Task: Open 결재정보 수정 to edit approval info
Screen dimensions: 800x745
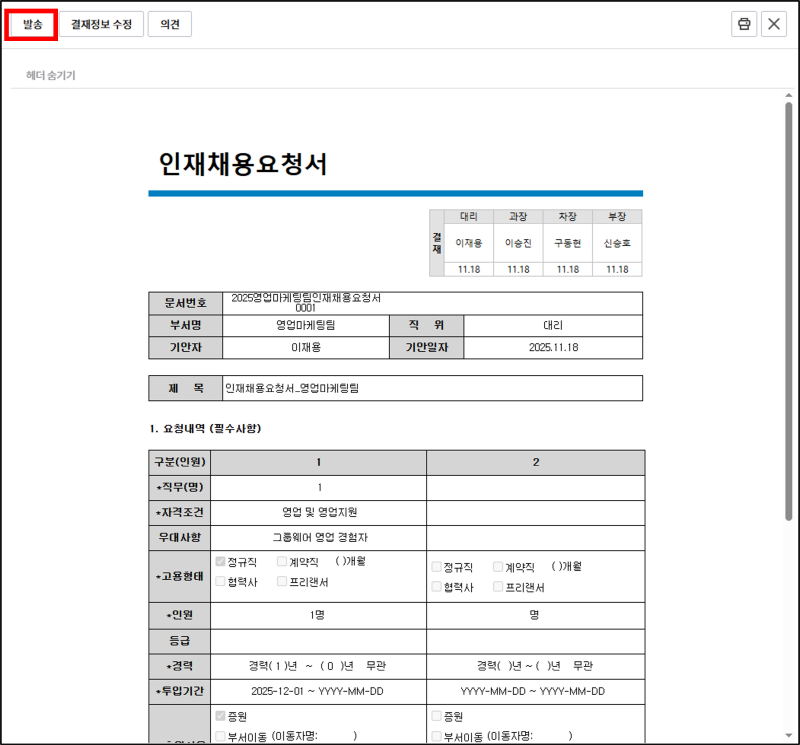Action: 100,24
